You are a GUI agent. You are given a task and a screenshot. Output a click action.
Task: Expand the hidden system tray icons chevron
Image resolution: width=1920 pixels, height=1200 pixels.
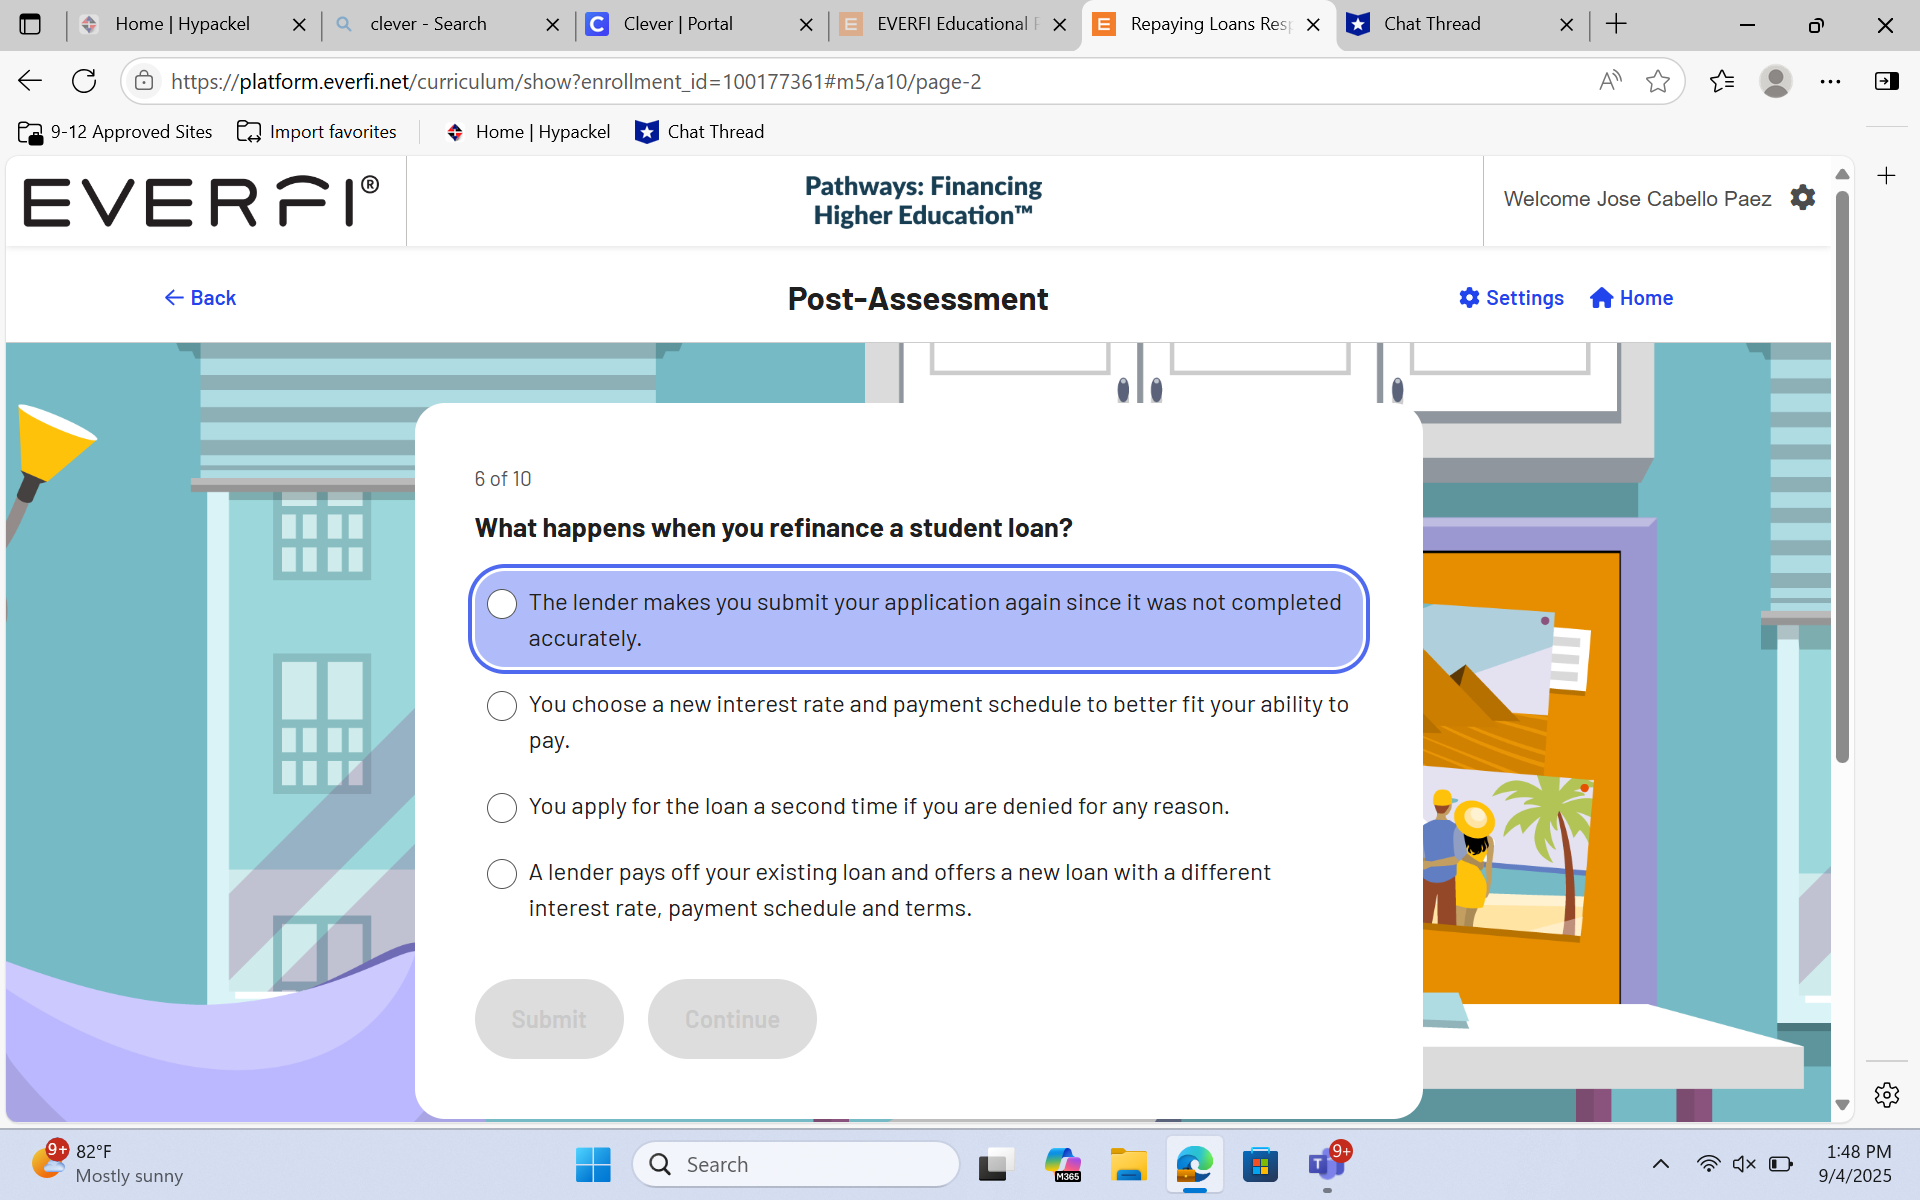point(1660,1164)
